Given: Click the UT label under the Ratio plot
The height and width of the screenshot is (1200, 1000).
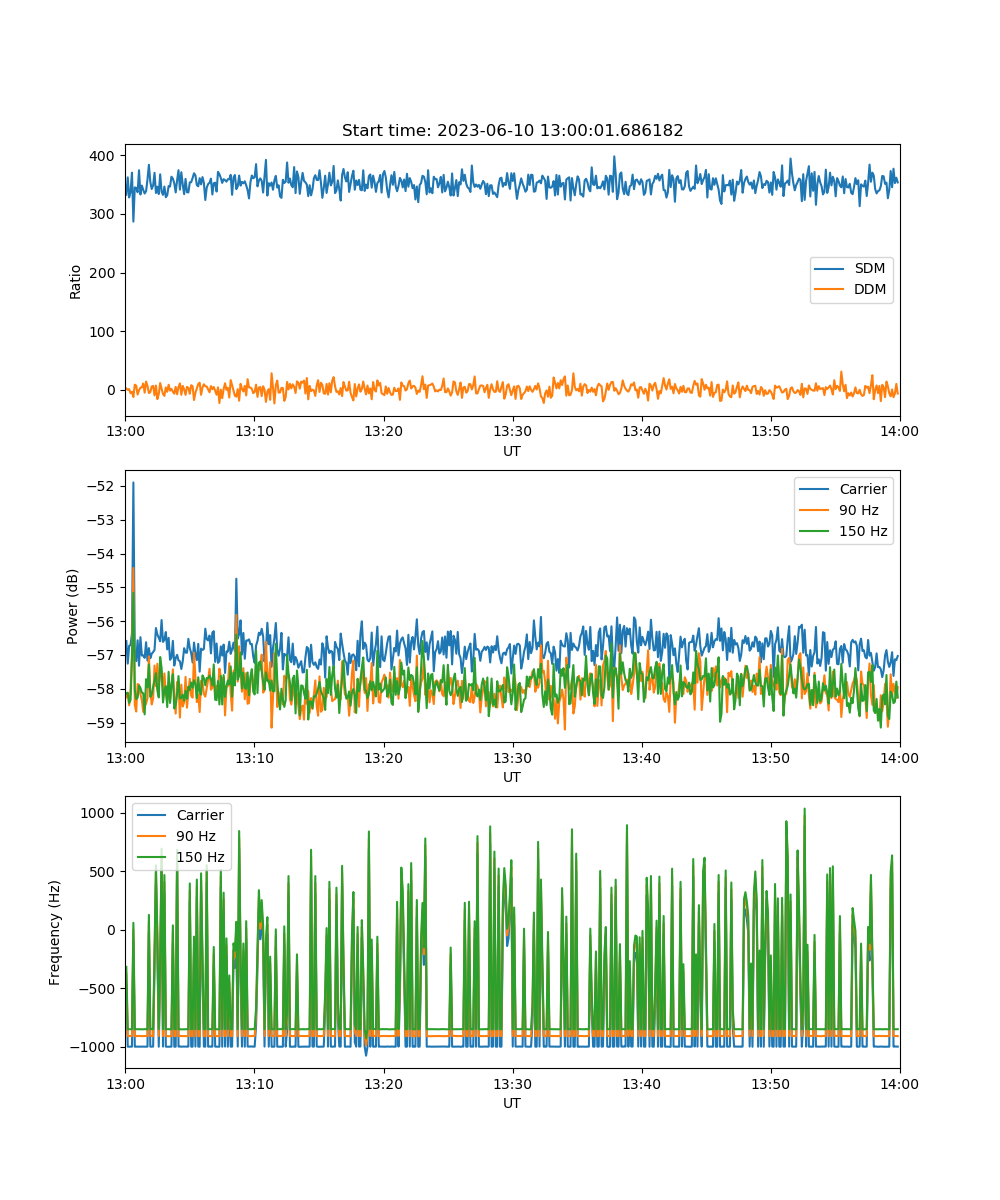Looking at the screenshot, I should [512, 451].
